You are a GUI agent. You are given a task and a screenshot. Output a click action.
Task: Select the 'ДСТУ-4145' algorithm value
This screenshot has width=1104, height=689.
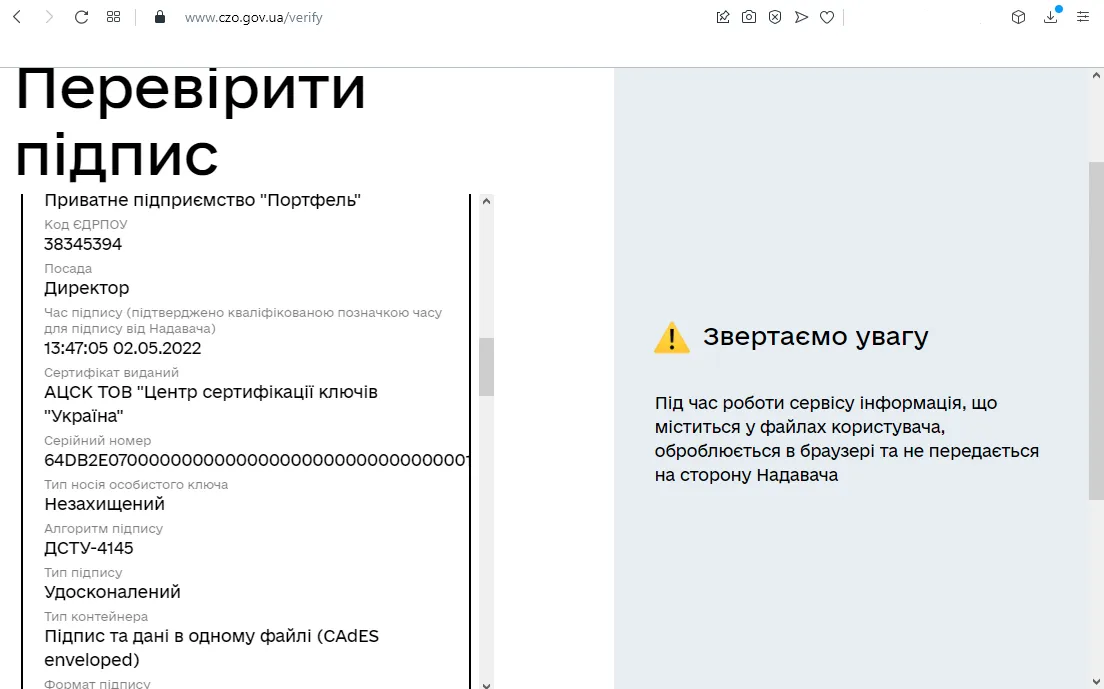pyautogui.click(x=89, y=548)
